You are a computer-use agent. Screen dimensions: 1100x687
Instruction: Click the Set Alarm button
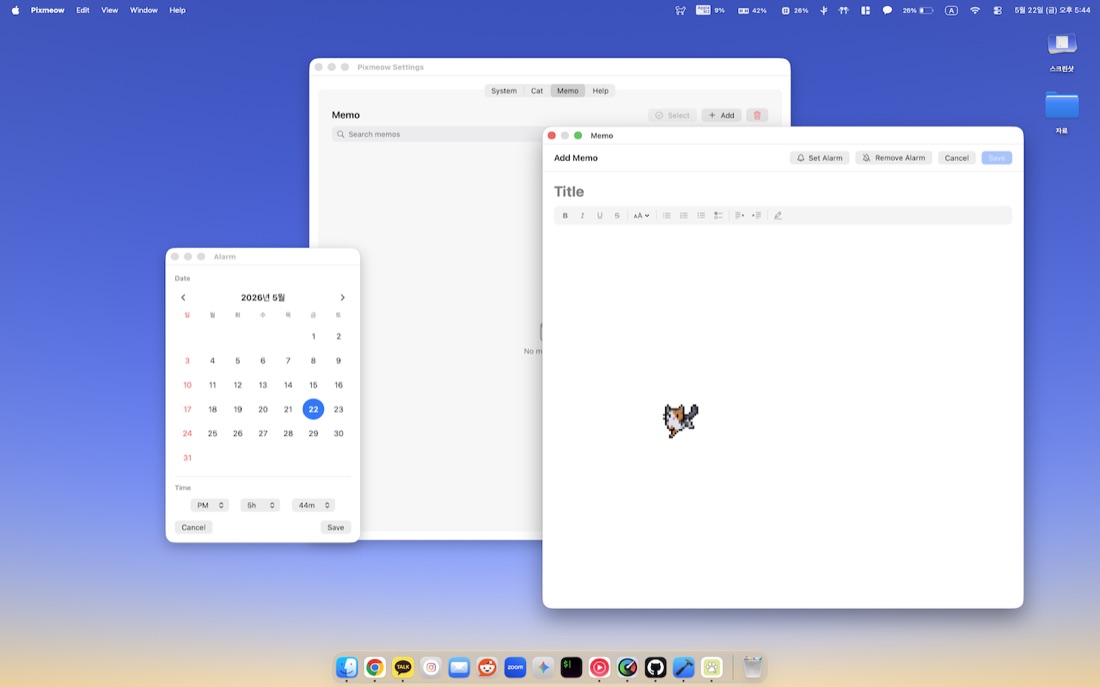(819, 158)
